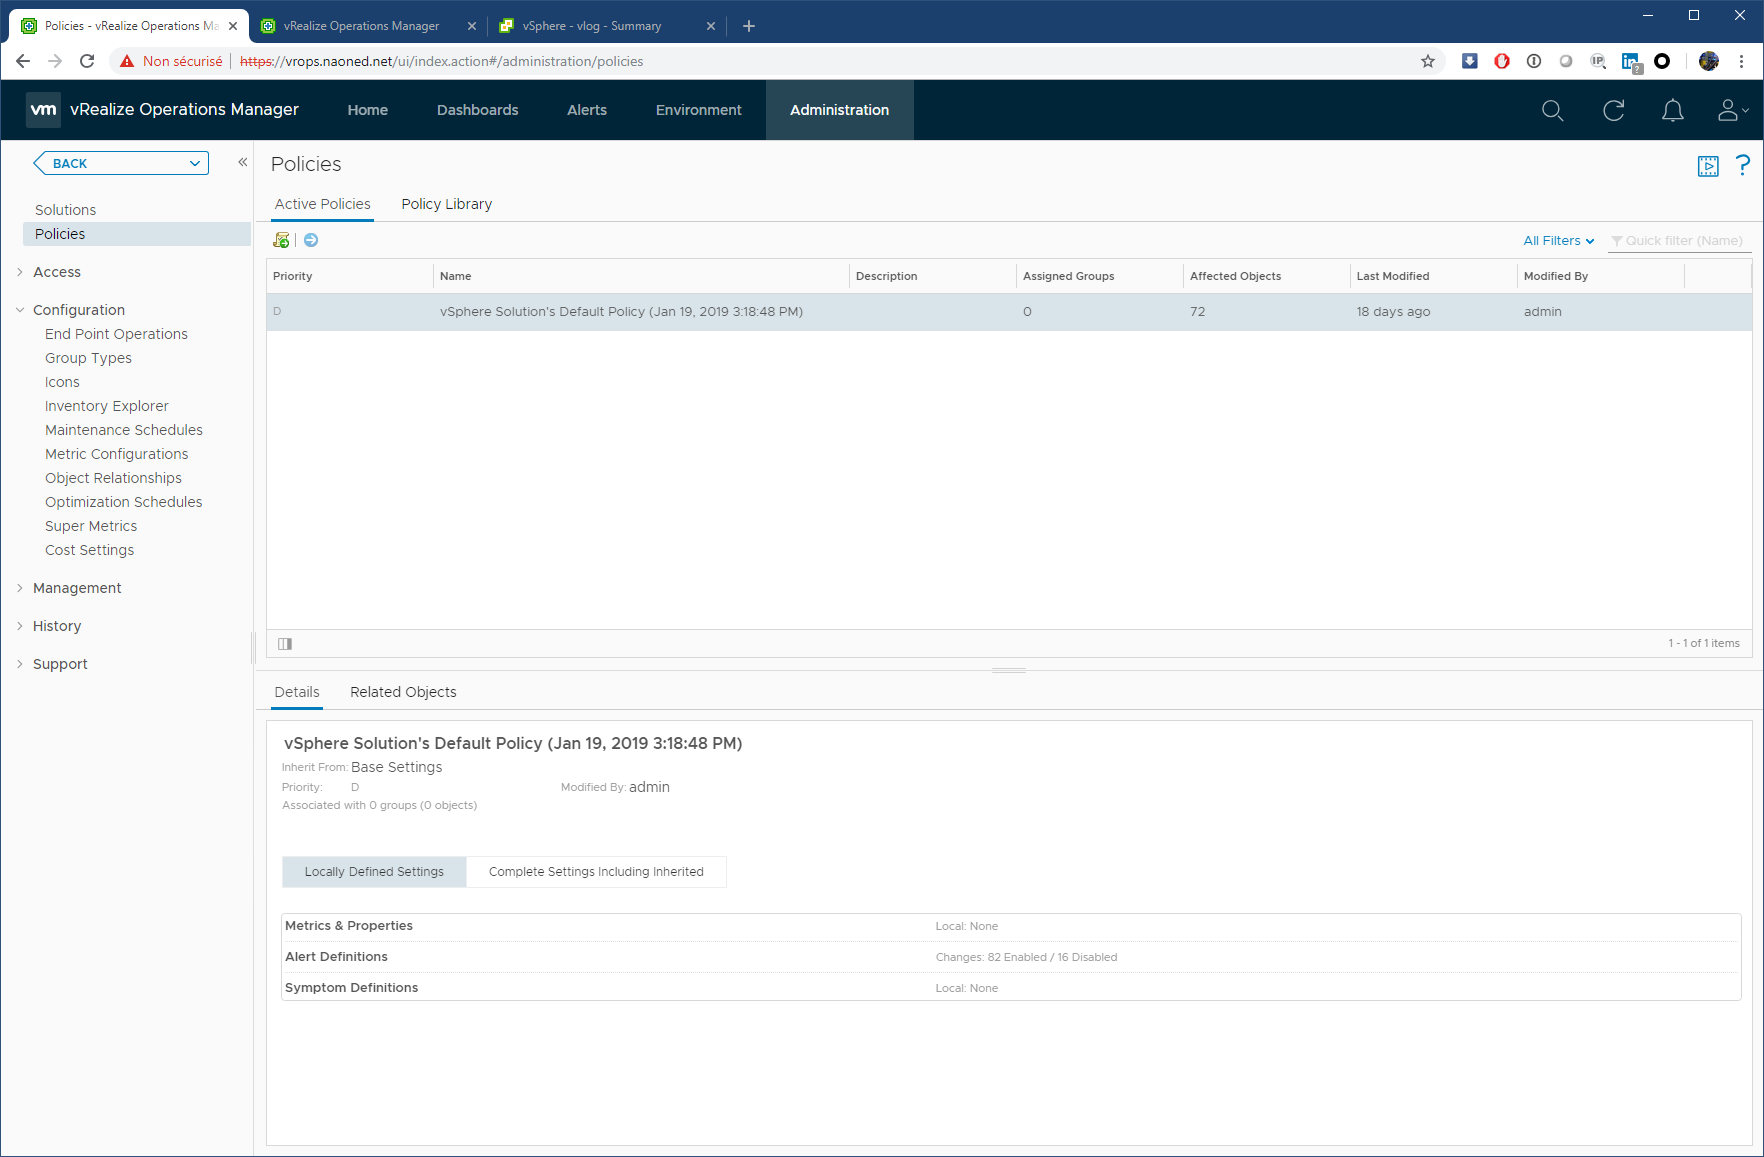Open the Chrome three-dot menu

click(1741, 61)
